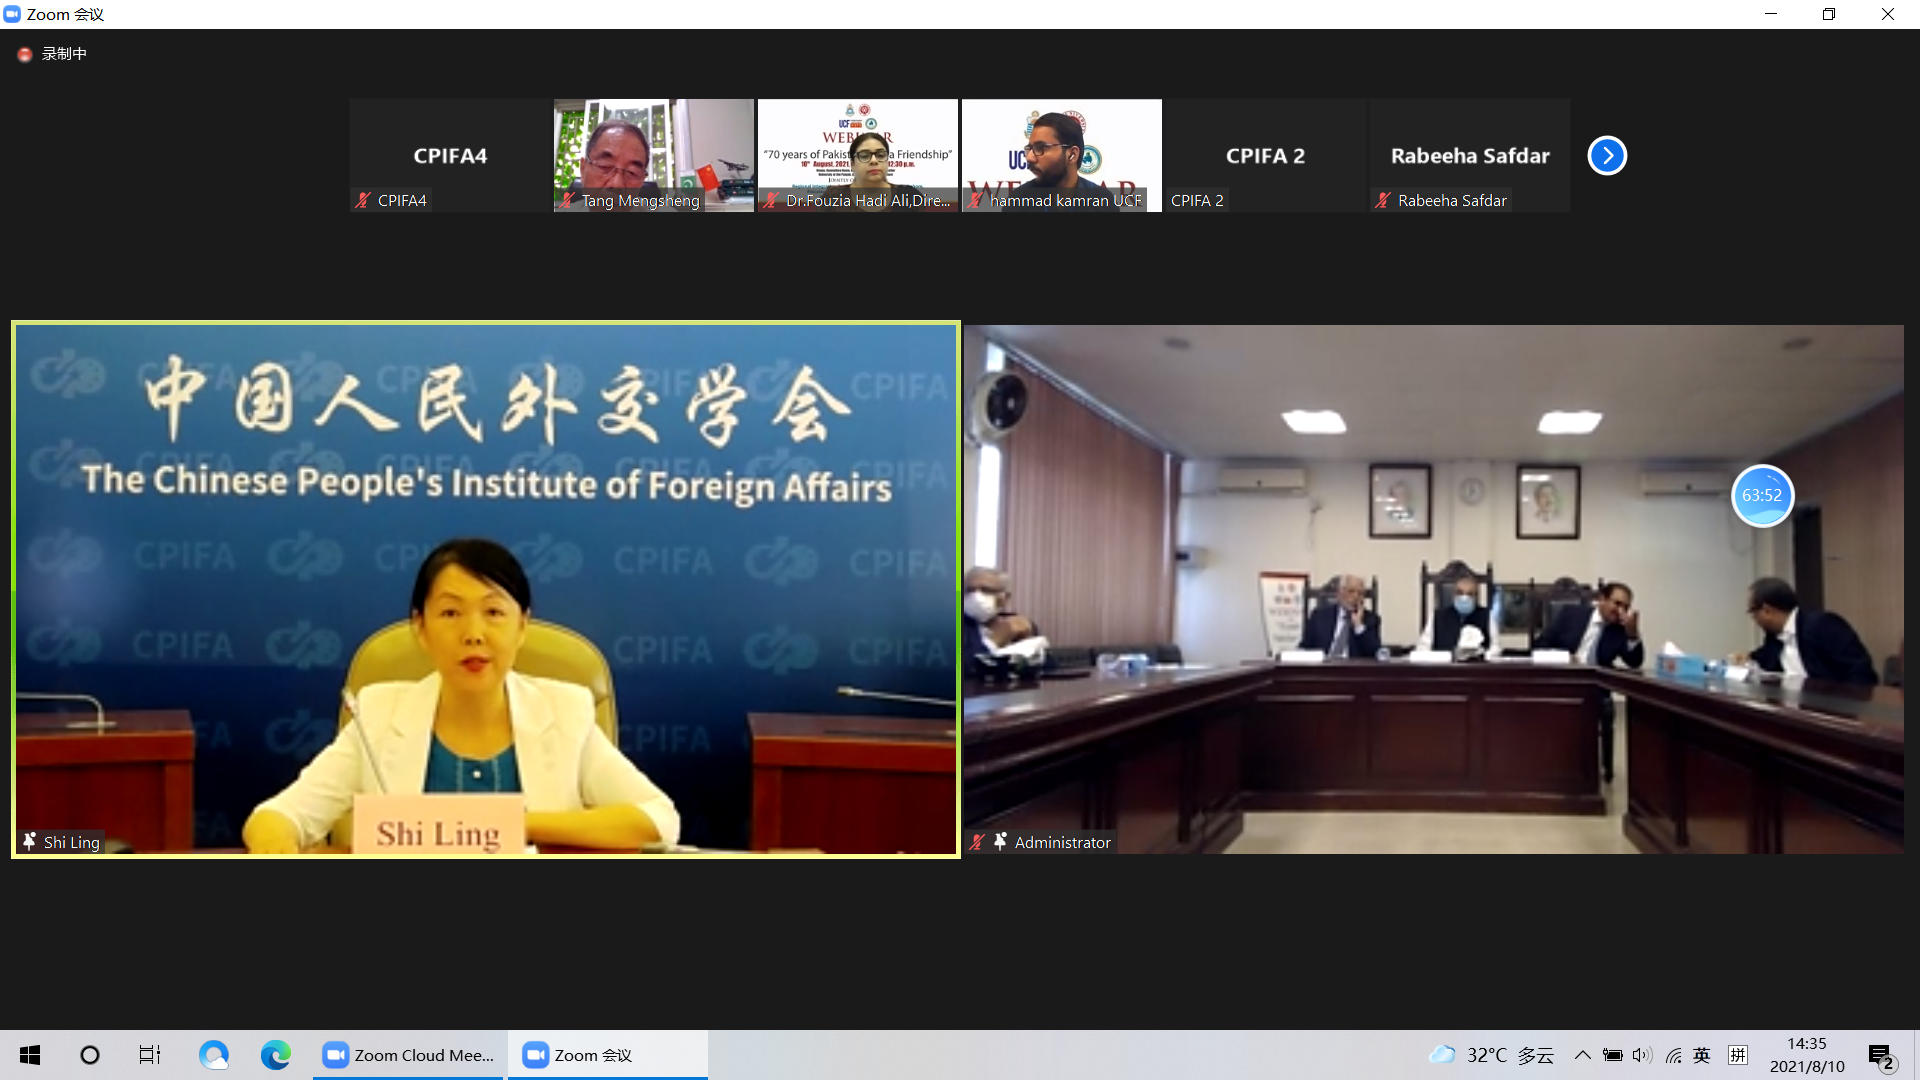Select Tang Mengsheng's video thumbnail
Screen dimensions: 1920x1080
tap(654, 155)
